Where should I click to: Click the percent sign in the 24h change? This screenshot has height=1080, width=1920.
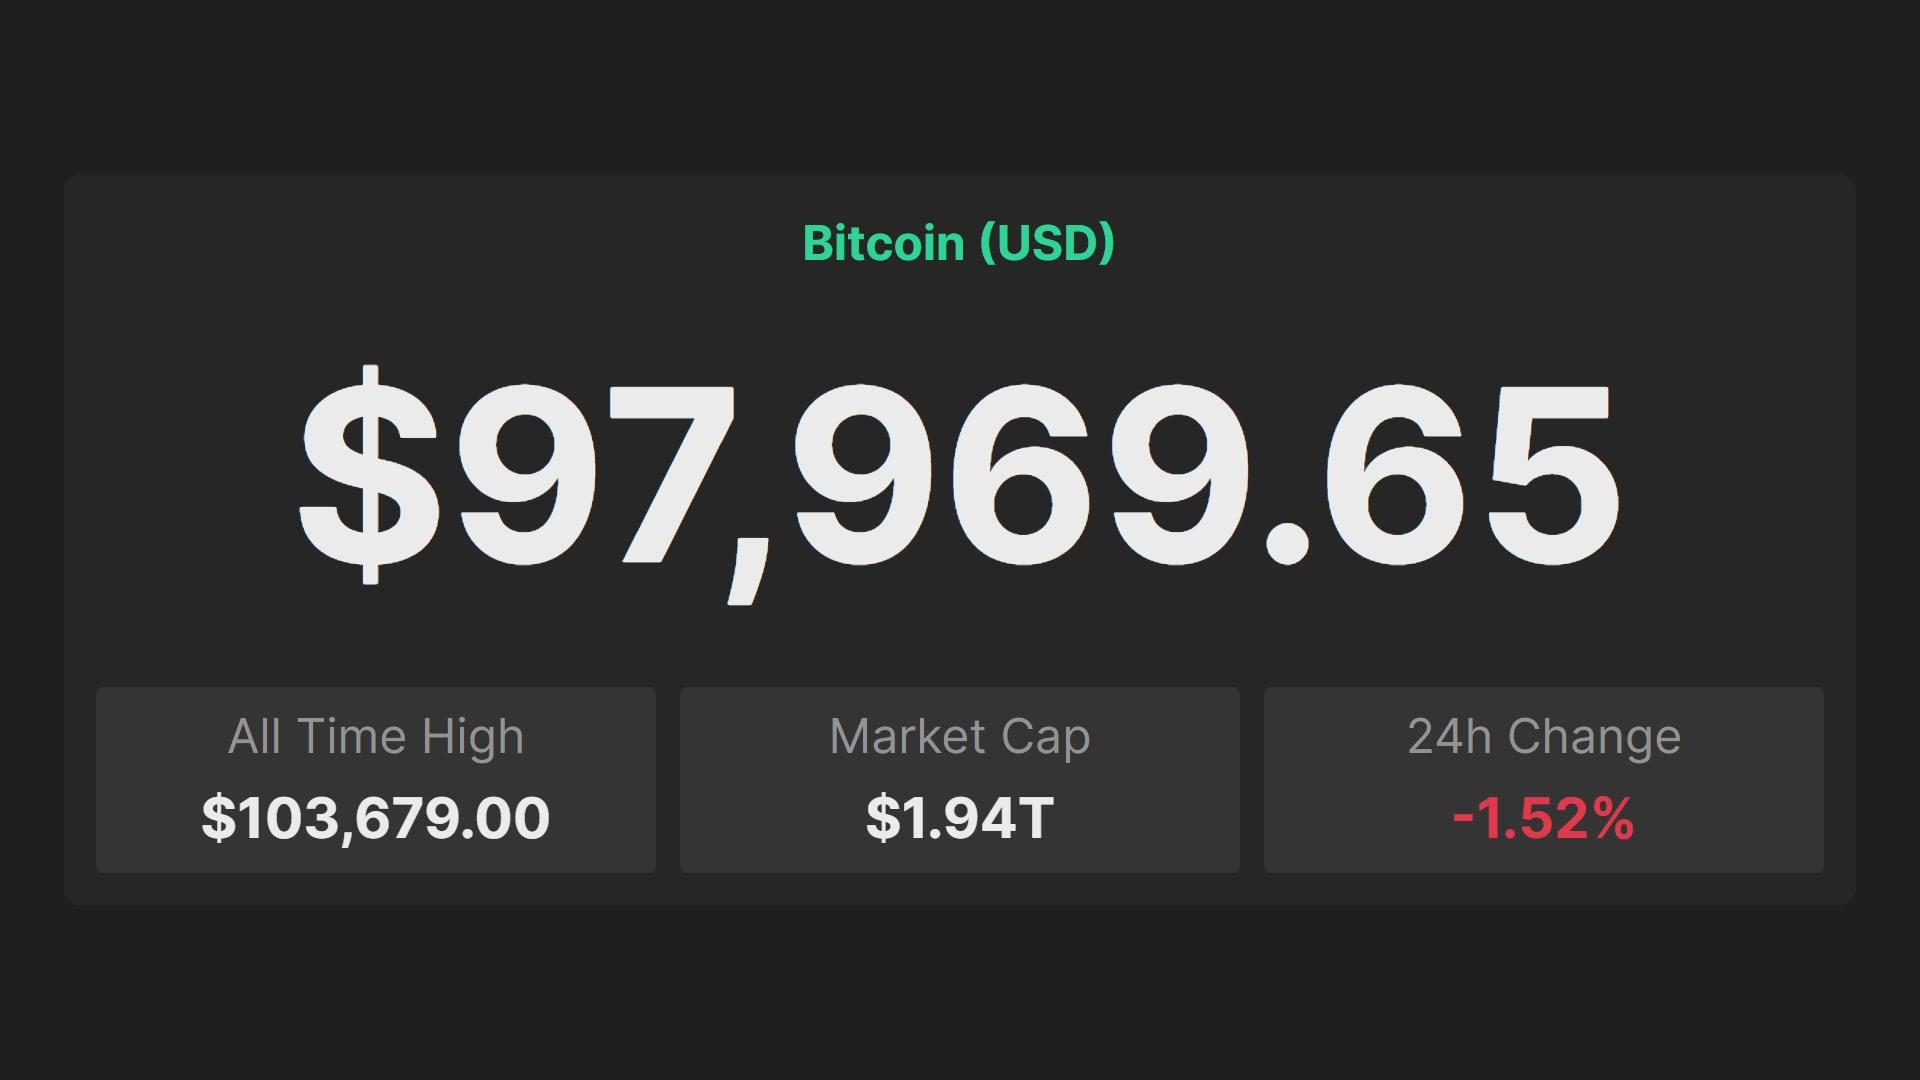(x=1614, y=818)
